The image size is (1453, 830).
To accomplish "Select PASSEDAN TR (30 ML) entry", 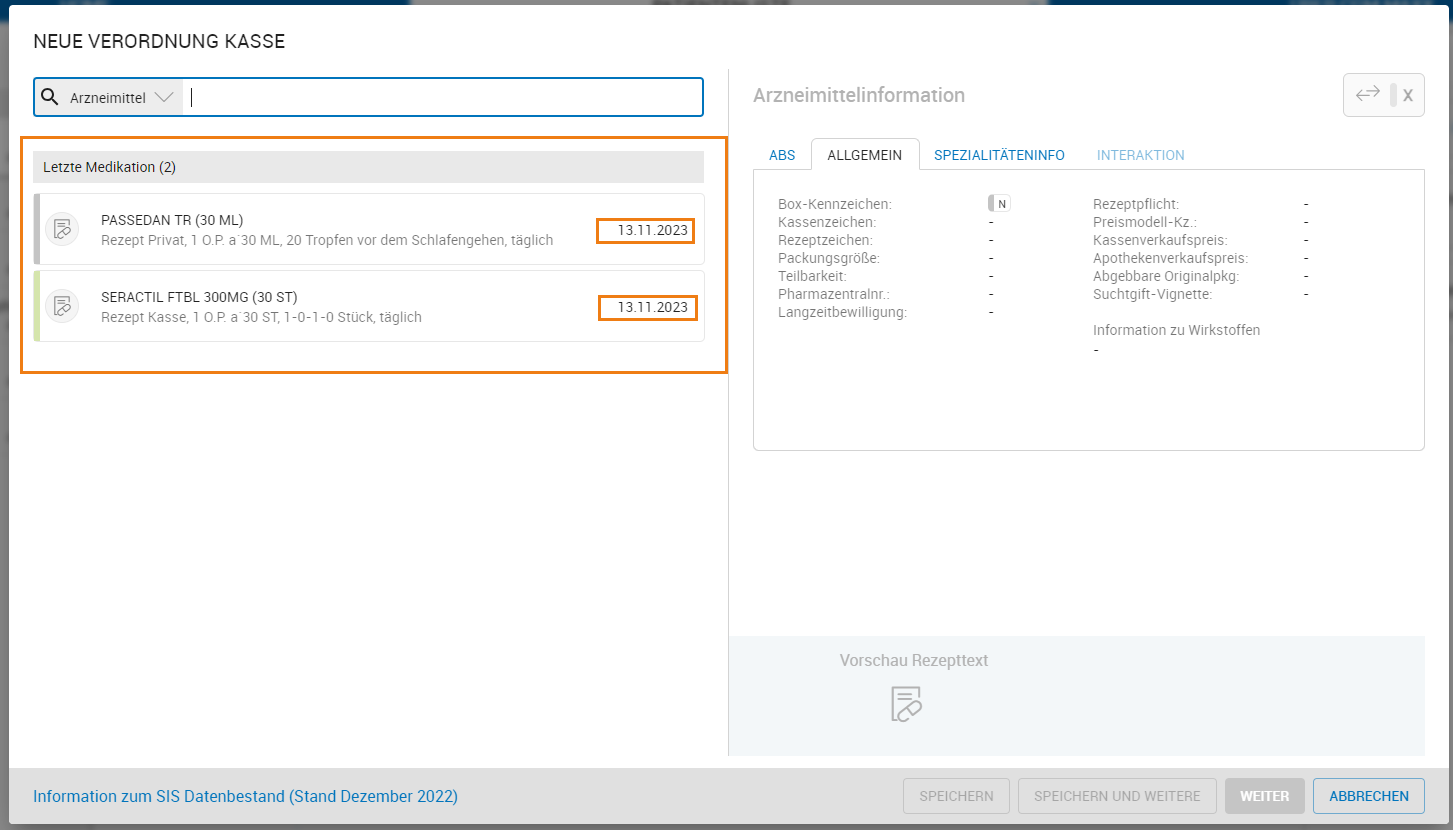I will pyautogui.click(x=369, y=229).
